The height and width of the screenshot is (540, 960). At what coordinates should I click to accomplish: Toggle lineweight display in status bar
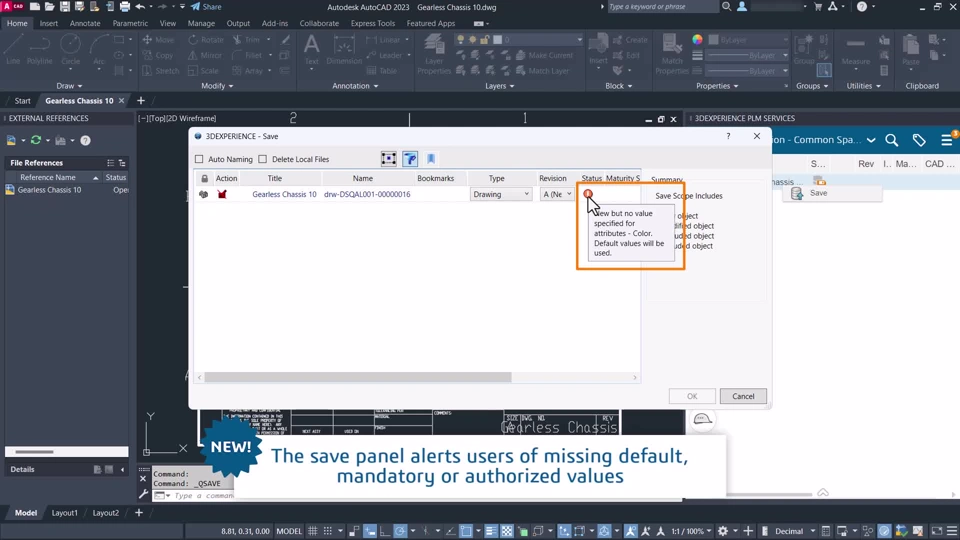491,531
